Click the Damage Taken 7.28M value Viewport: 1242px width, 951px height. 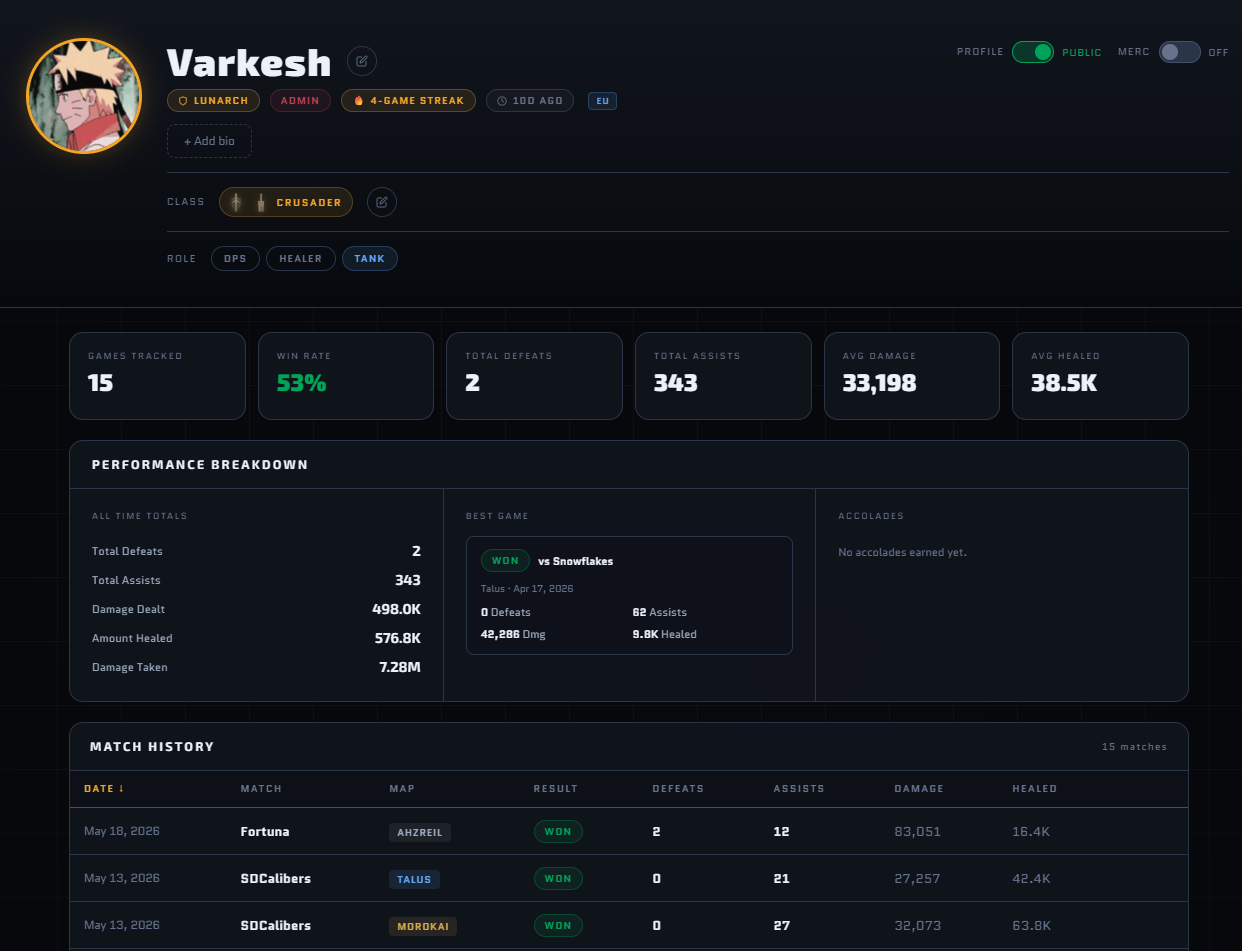[x=399, y=667]
